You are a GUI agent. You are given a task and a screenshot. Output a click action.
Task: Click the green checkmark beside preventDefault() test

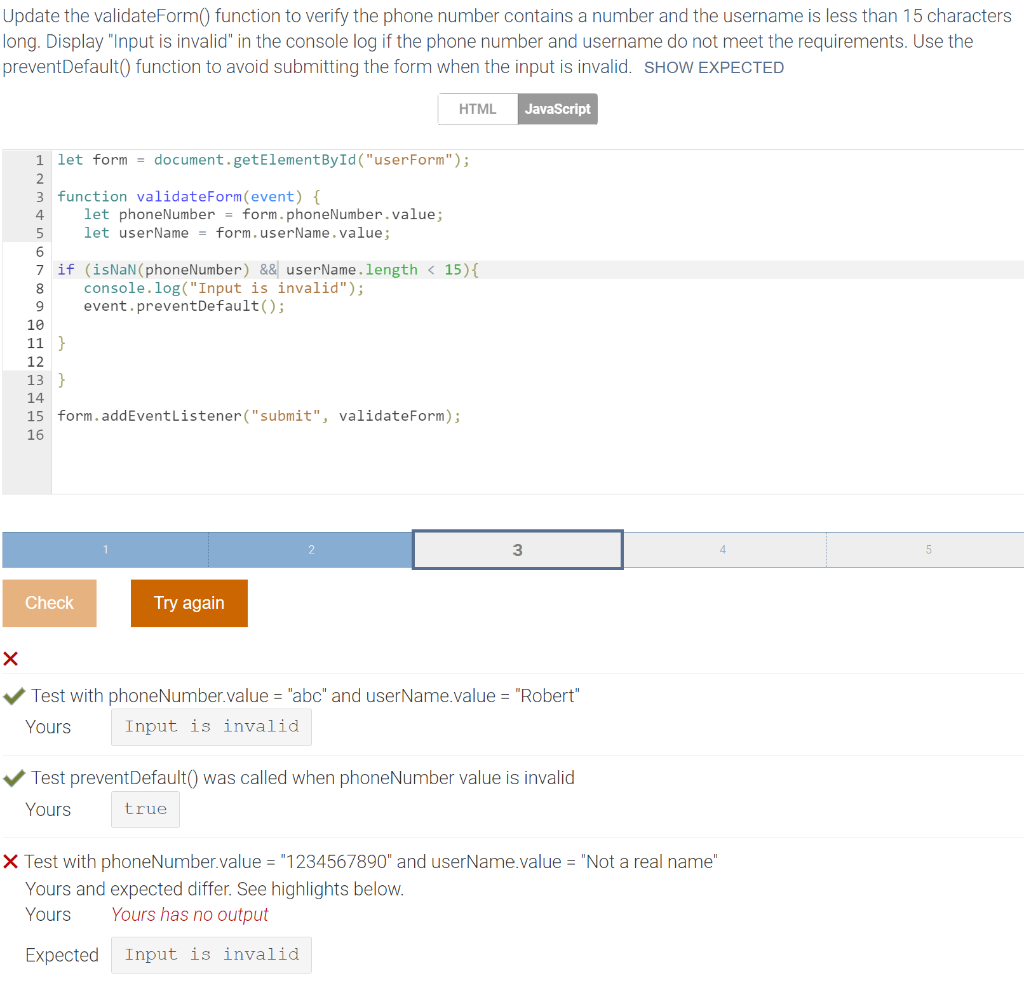[12, 776]
